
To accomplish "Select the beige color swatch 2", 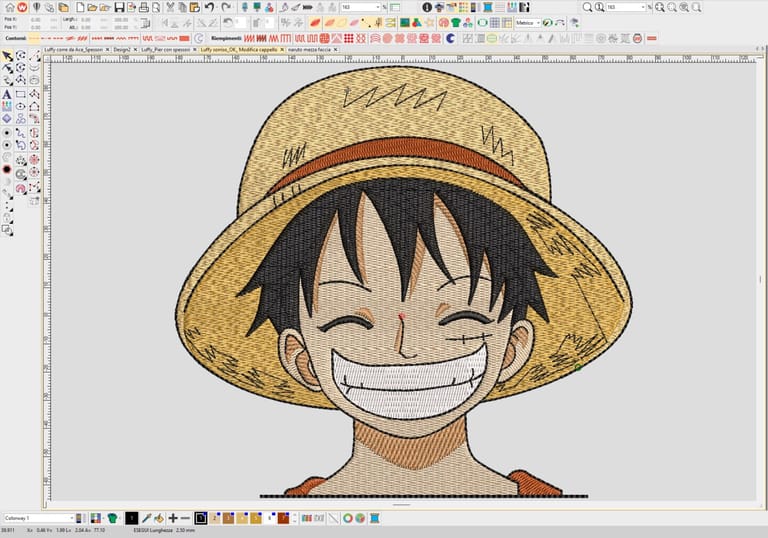I will pyautogui.click(x=215, y=518).
